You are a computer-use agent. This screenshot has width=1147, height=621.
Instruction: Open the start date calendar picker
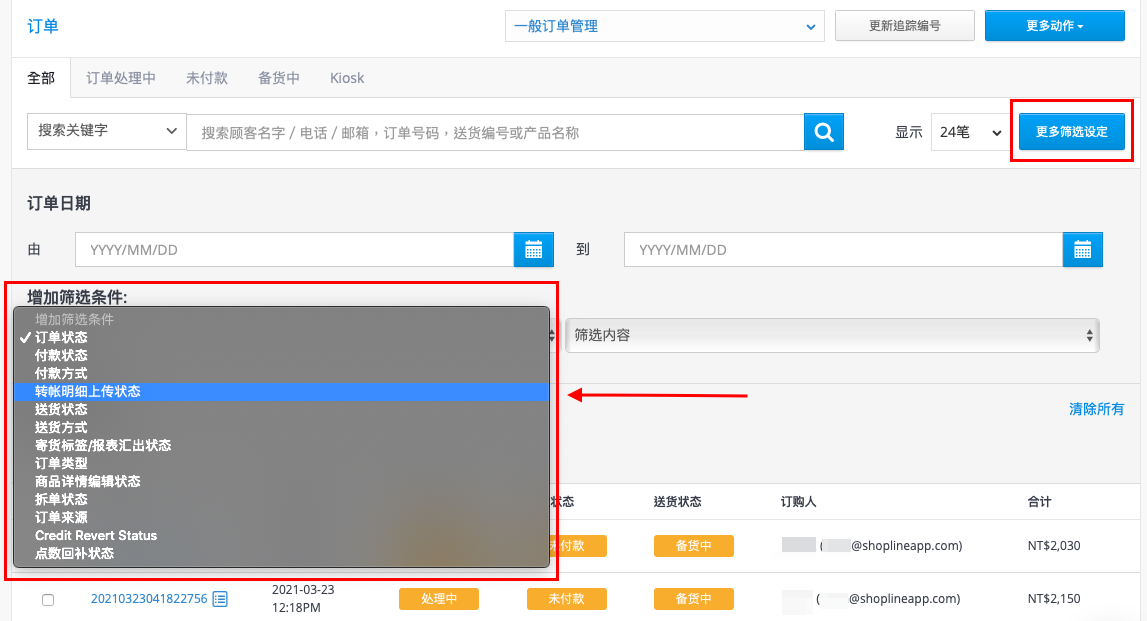[533, 249]
